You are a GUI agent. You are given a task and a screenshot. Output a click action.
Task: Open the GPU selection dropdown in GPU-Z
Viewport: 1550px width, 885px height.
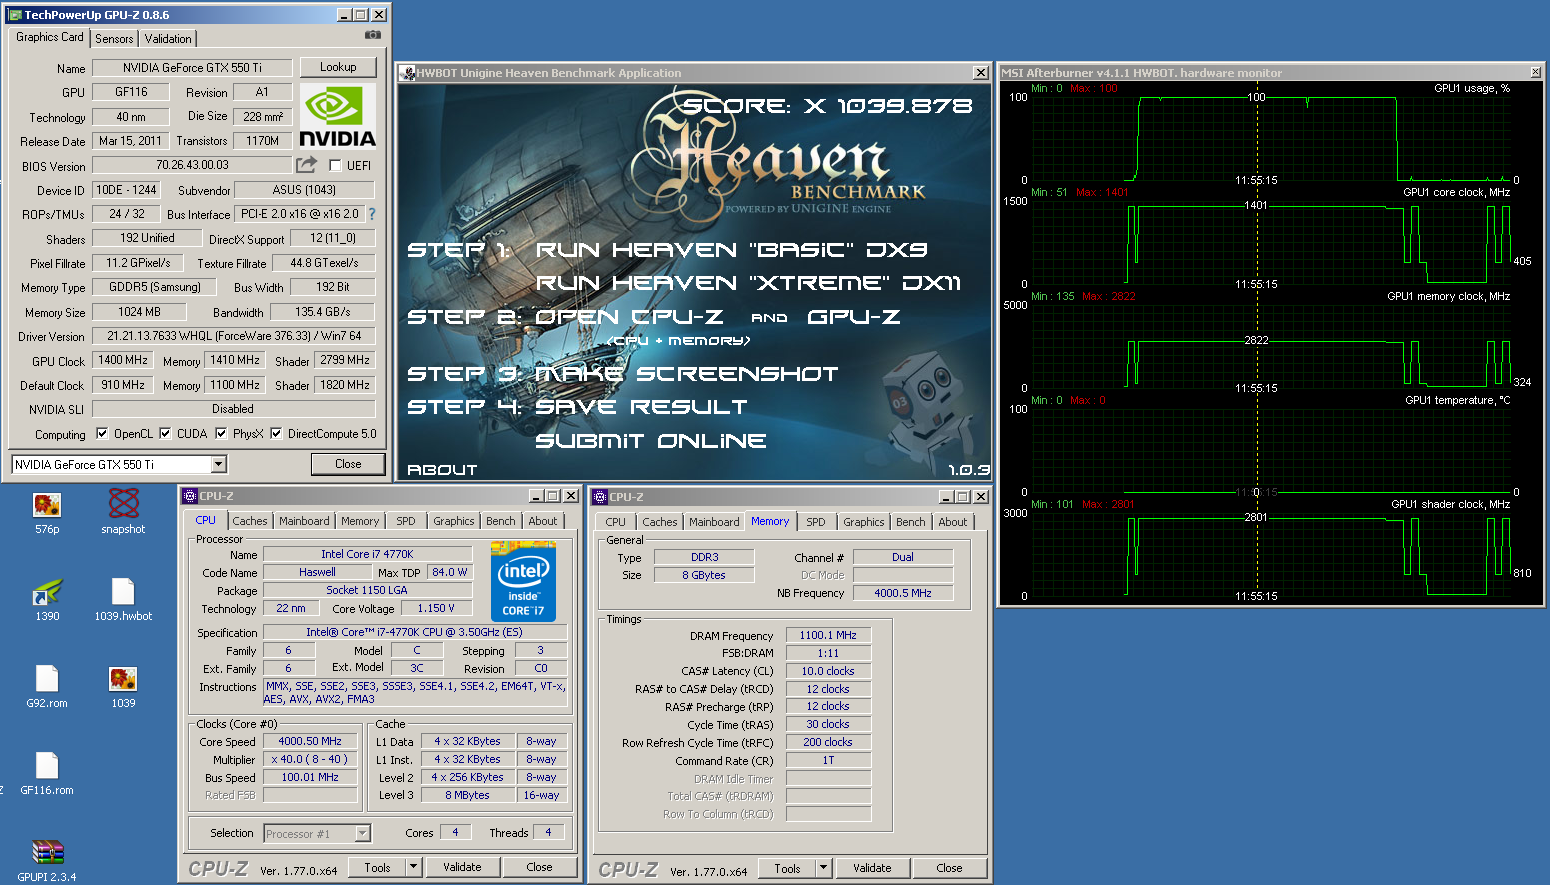tap(218, 464)
